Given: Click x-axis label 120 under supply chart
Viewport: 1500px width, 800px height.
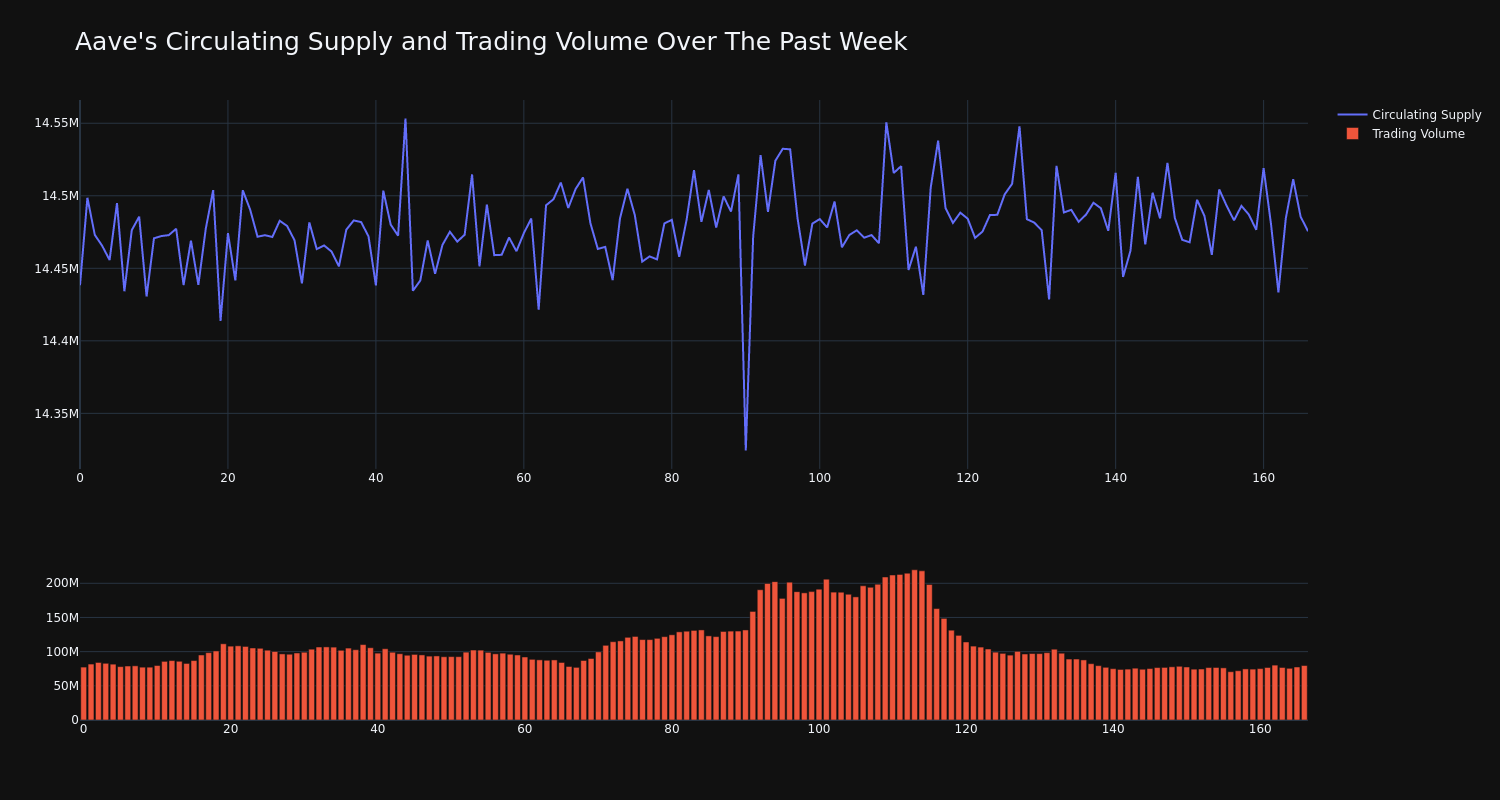Looking at the screenshot, I should [968, 478].
